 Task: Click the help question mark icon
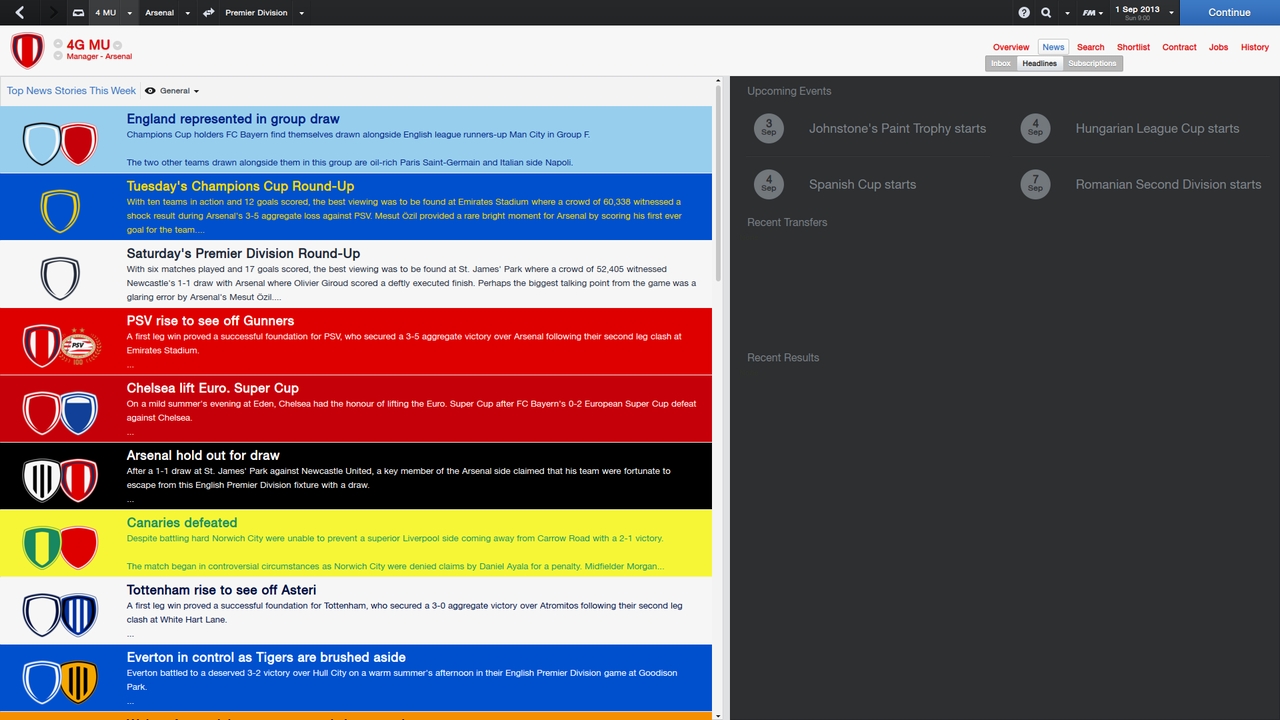1023,13
